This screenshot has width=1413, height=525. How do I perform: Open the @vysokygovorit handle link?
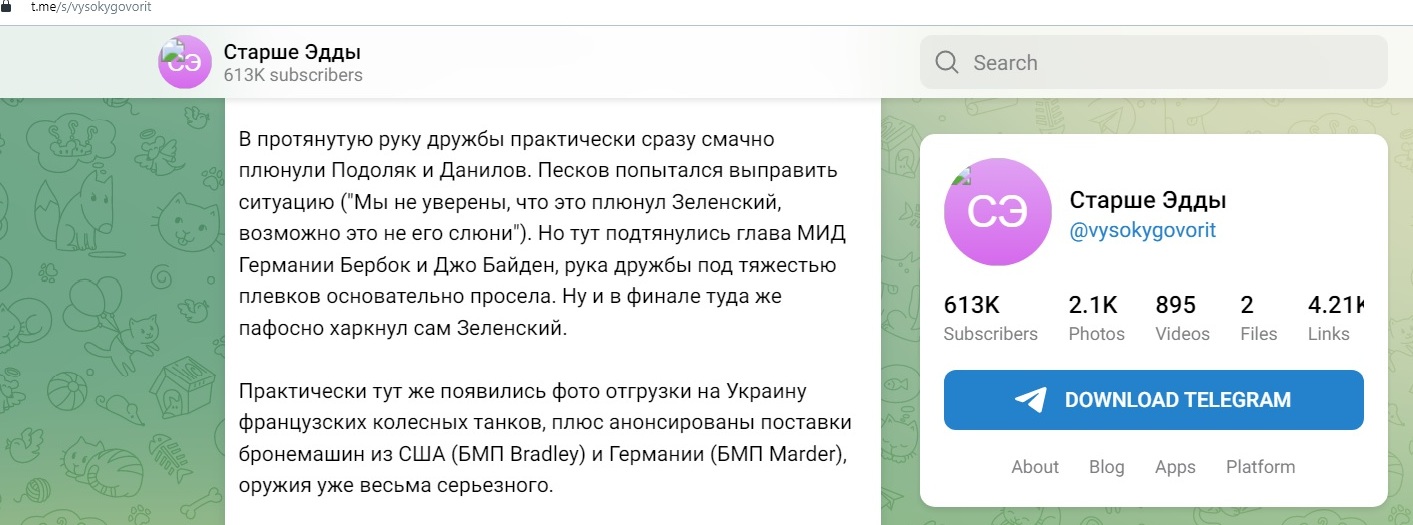(x=1142, y=231)
